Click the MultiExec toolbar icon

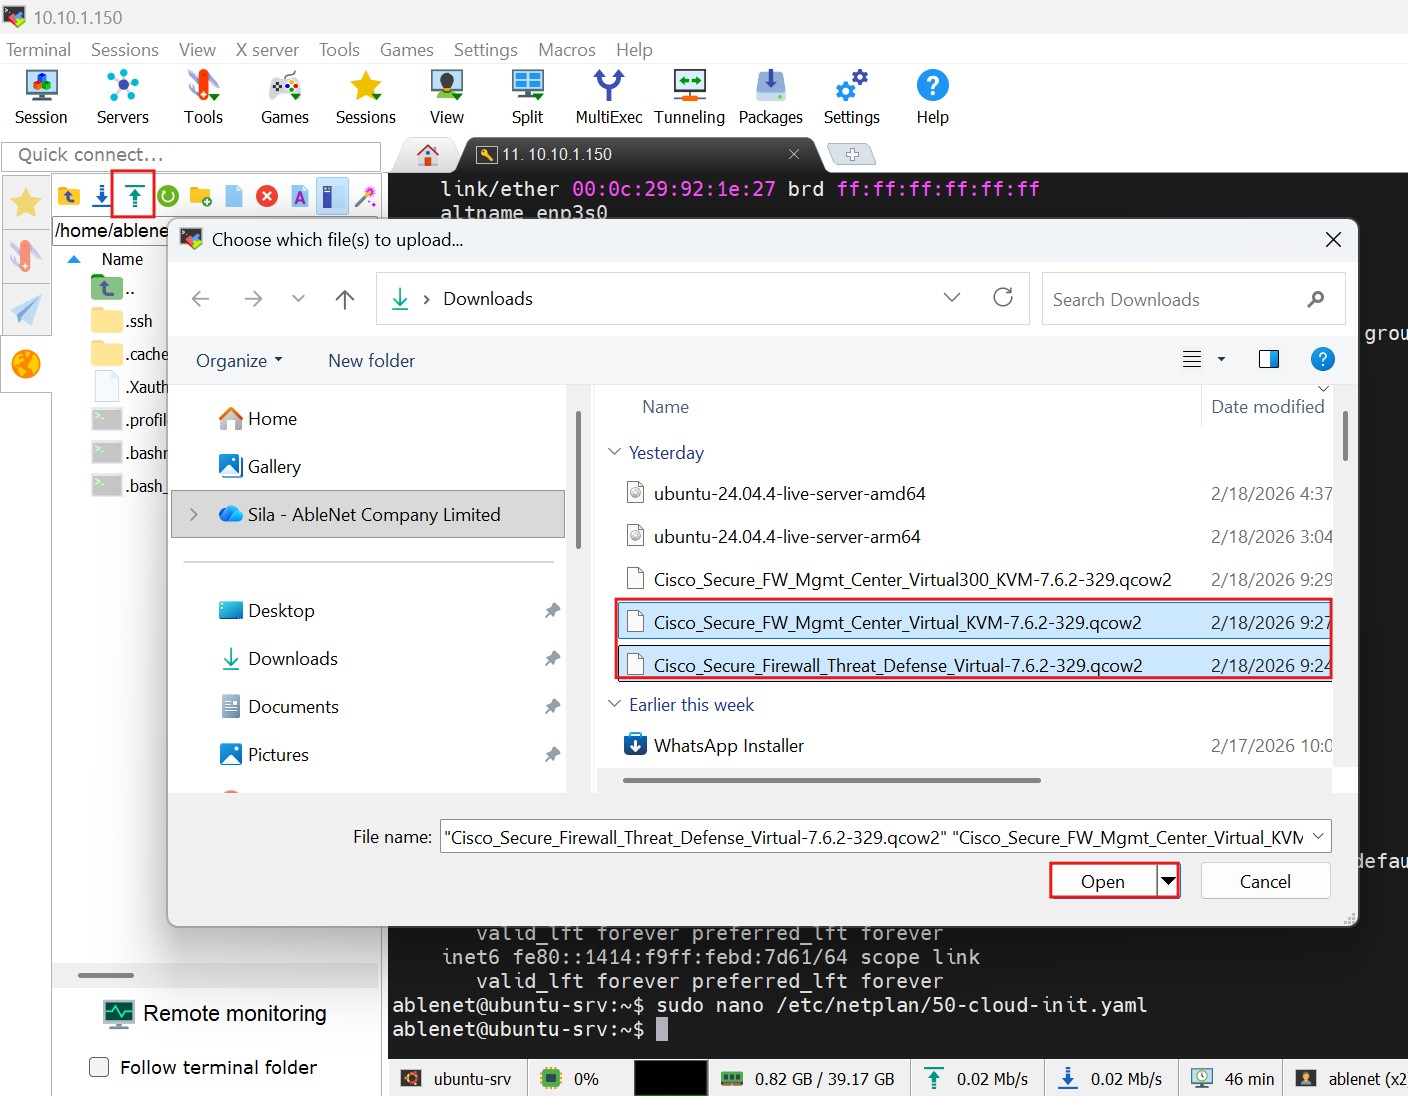tap(608, 97)
